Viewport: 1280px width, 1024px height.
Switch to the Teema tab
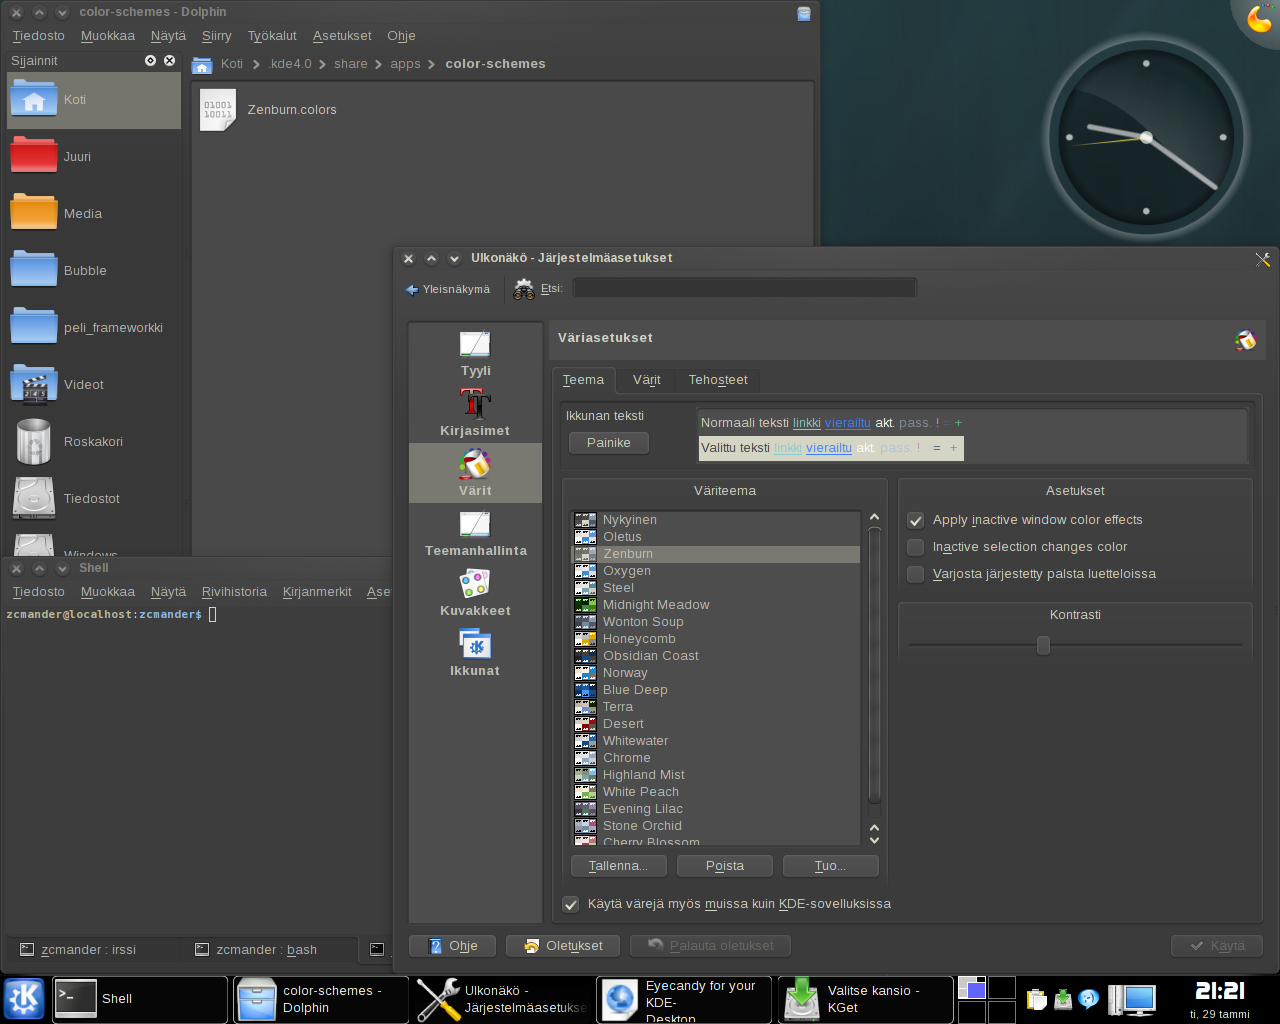pyautogui.click(x=583, y=380)
